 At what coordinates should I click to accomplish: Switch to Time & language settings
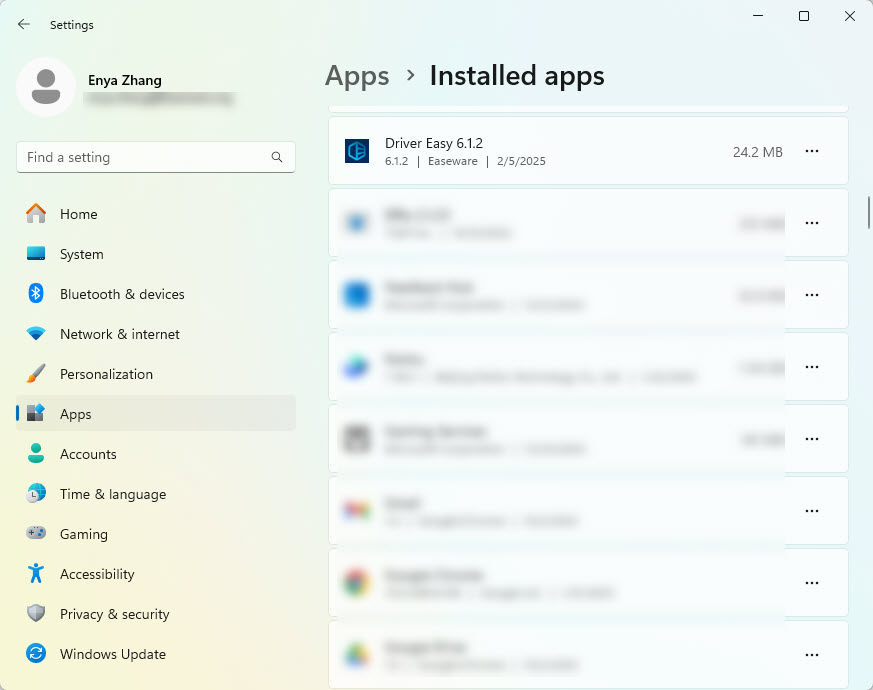(112, 494)
